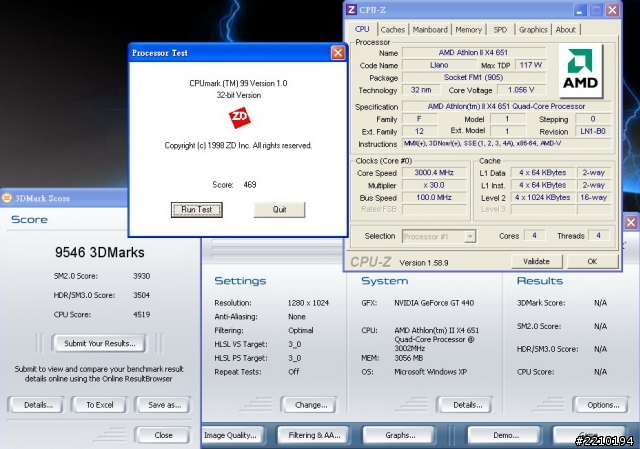Select the CPU tab in CPU-Z

click(x=362, y=29)
